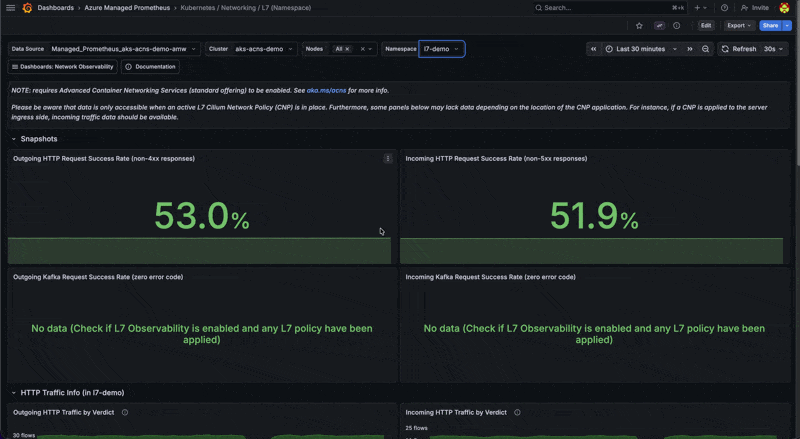The image size is (800, 439).
Task: Click Outgoing HTTP Request Success Rate title
Action: 104,159
